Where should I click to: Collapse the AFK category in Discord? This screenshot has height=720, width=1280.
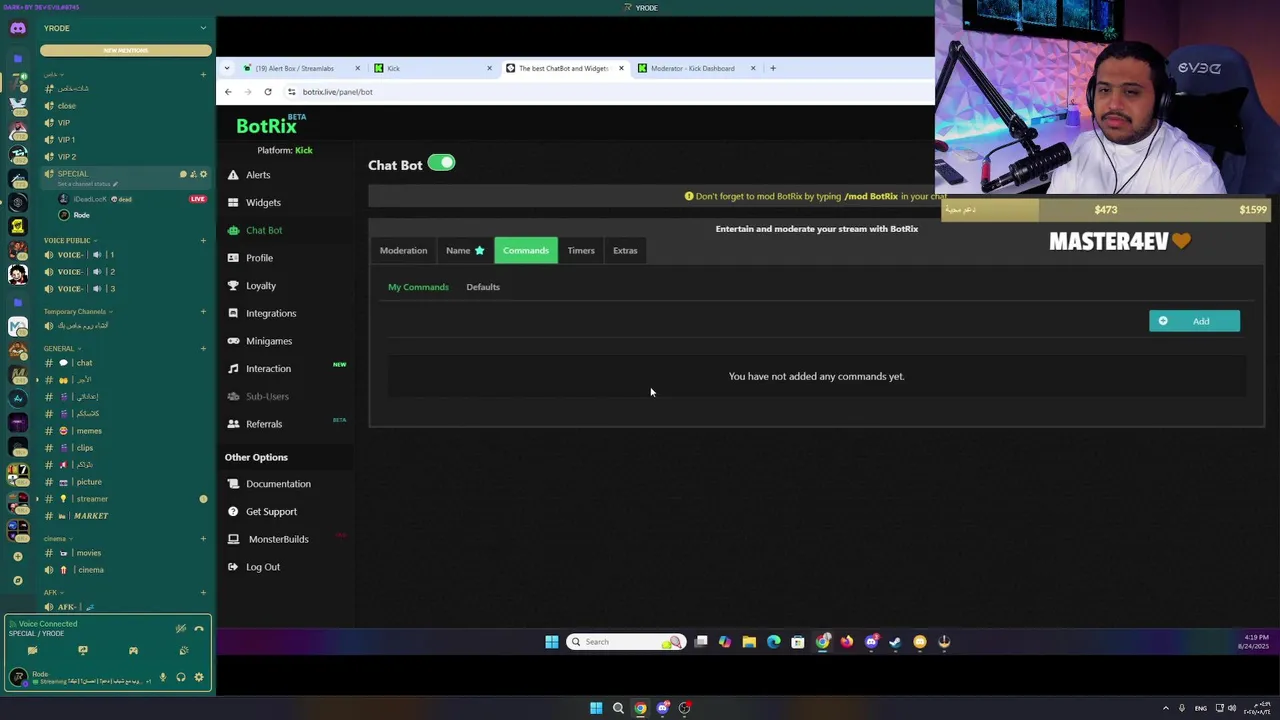(53, 593)
